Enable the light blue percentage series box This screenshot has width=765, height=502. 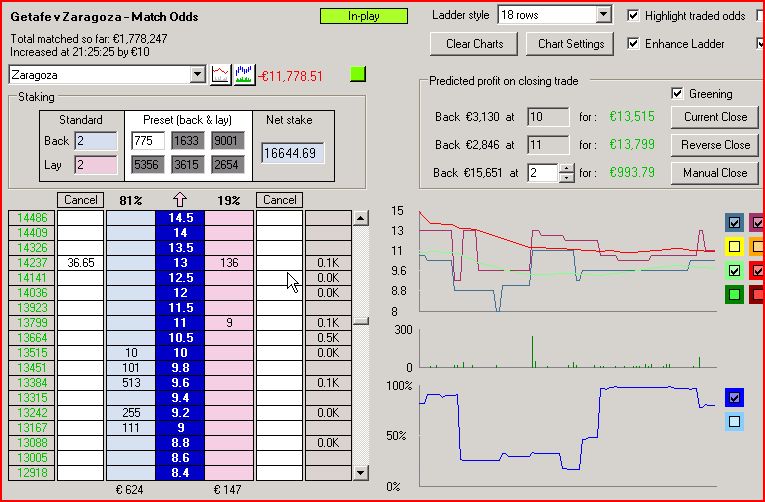(x=736, y=422)
